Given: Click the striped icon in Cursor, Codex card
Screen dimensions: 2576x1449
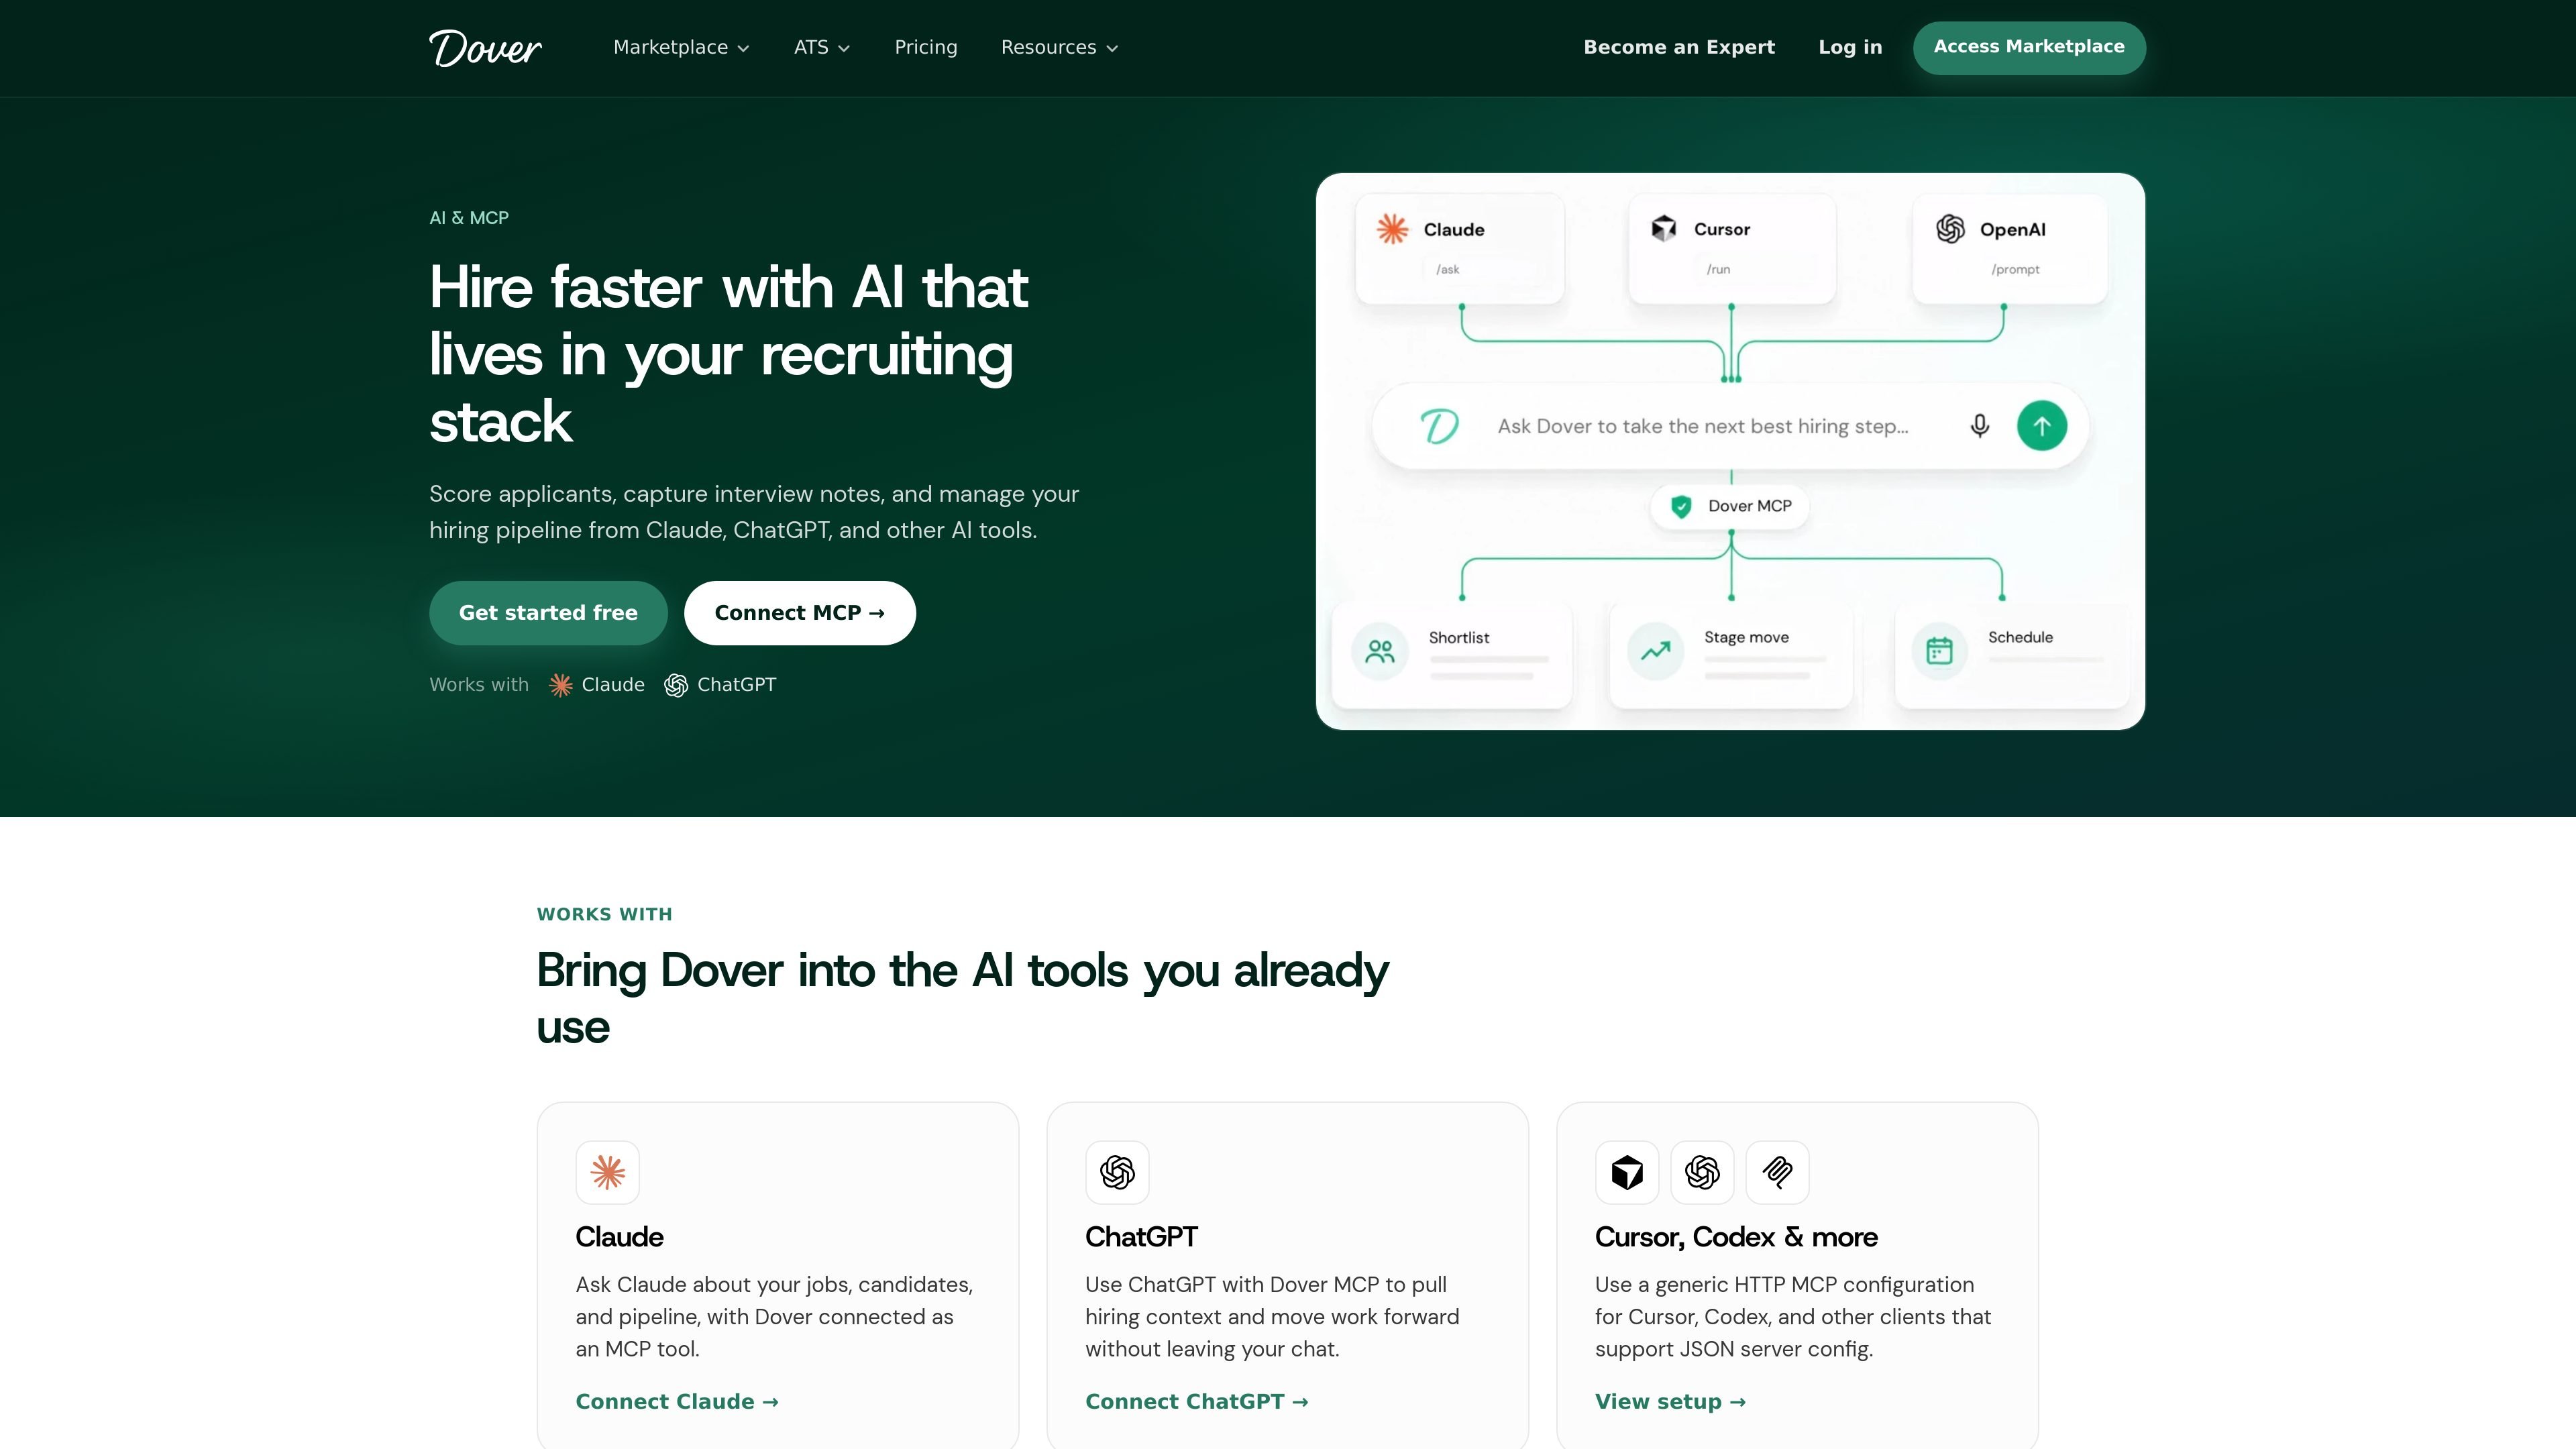Looking at the screenshot, I should tap(1777, 1172).
